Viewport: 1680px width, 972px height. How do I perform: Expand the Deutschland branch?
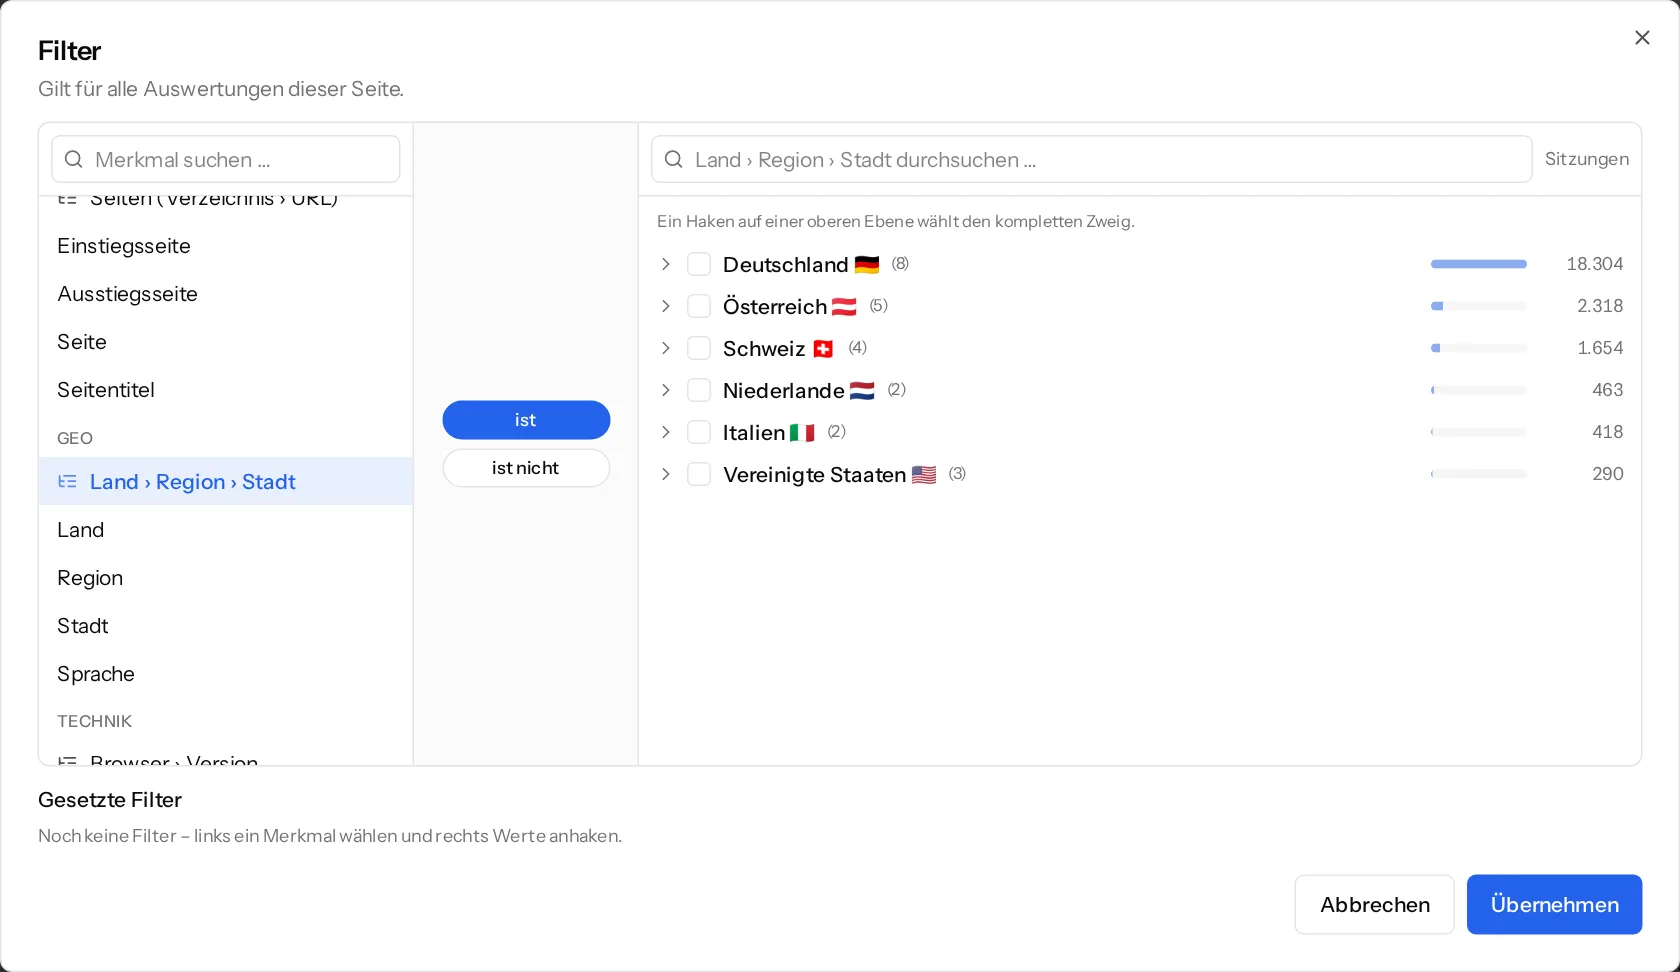(x=665, y=264)
